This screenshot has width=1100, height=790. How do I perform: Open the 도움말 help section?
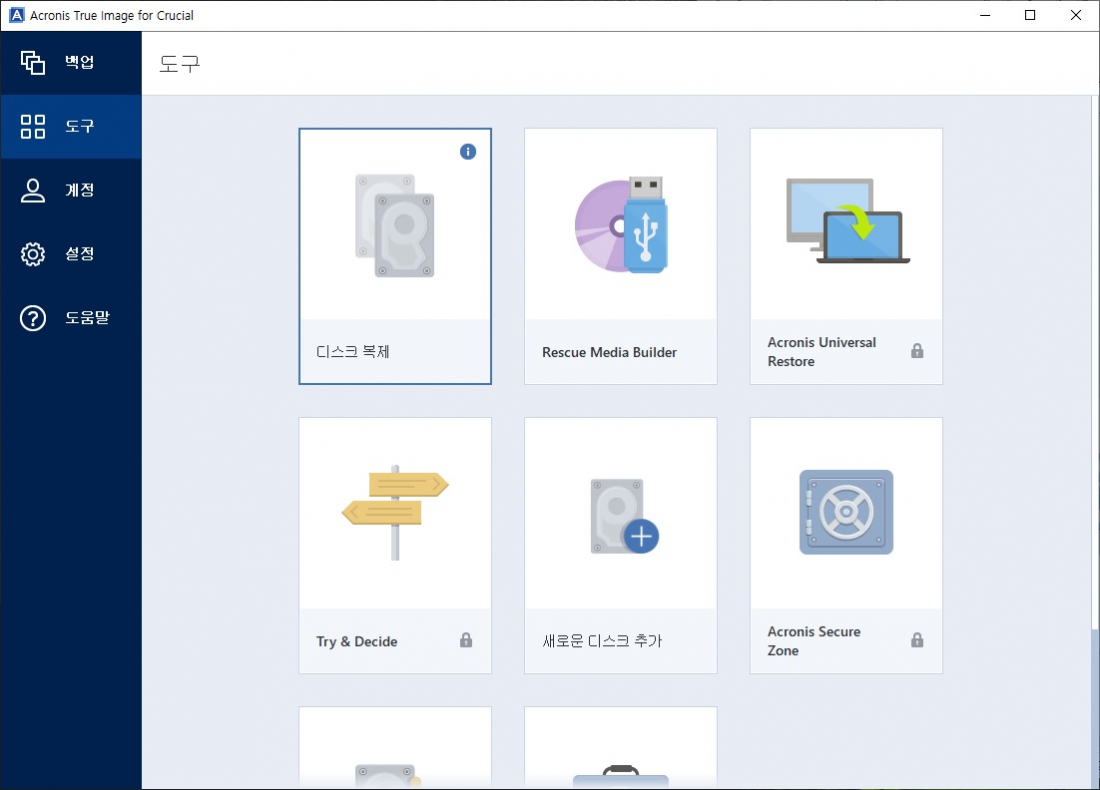coord(71,318)
